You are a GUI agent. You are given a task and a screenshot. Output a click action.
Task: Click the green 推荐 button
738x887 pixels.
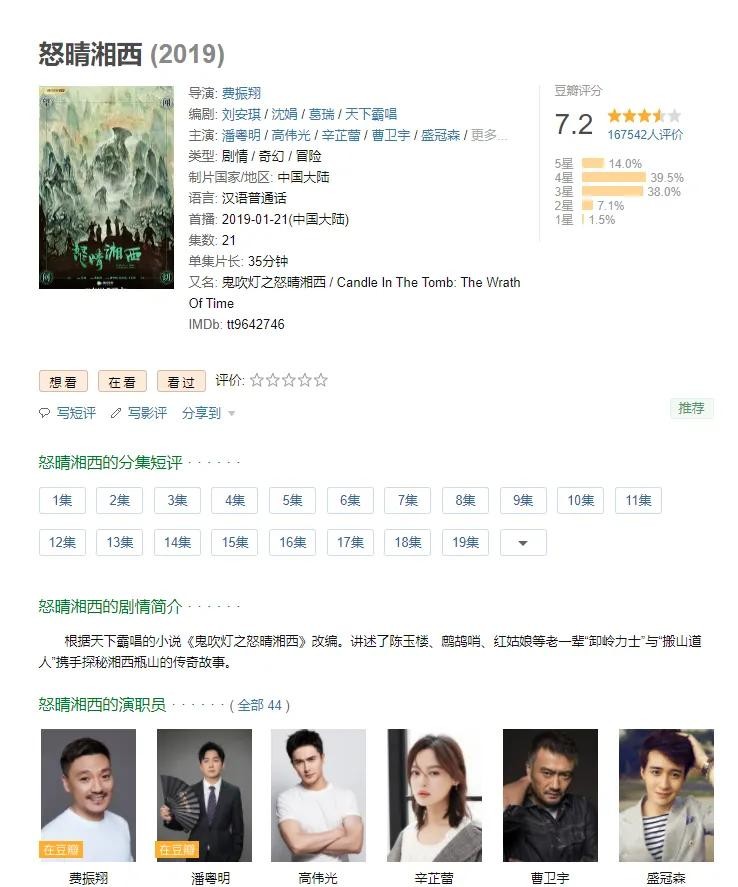(x=691, y=408)
